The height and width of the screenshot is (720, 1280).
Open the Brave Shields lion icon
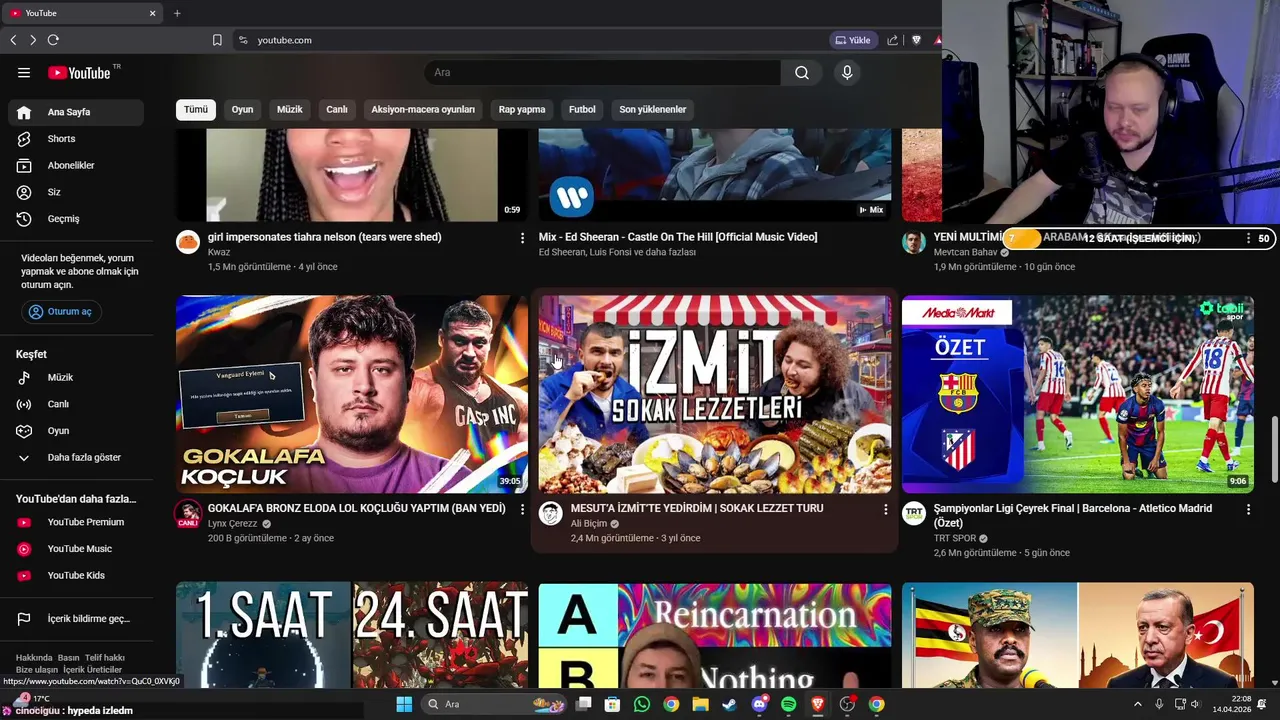[x=916, y=40]
